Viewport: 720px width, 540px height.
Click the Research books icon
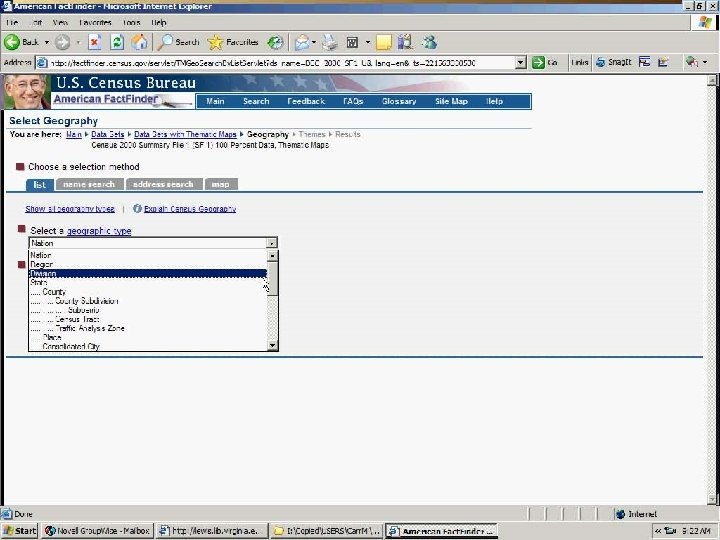point(405,42)
